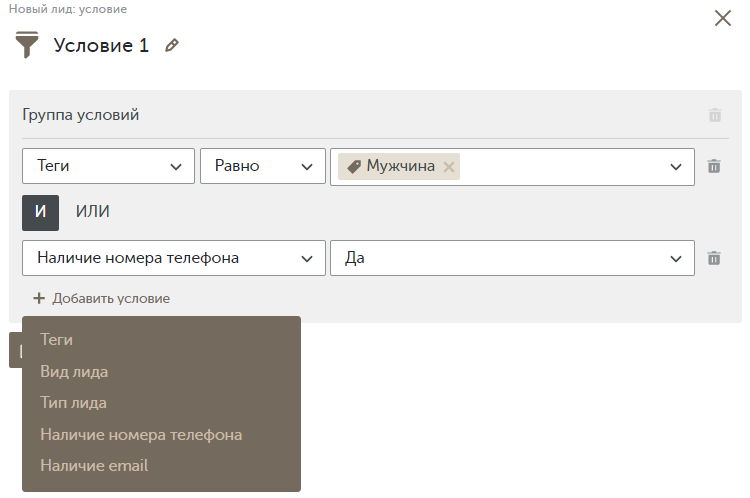The width and height of the screenshot is (750, 498).
Task: Click the tag icon on Мужчина chip
Action: point(354,166)
